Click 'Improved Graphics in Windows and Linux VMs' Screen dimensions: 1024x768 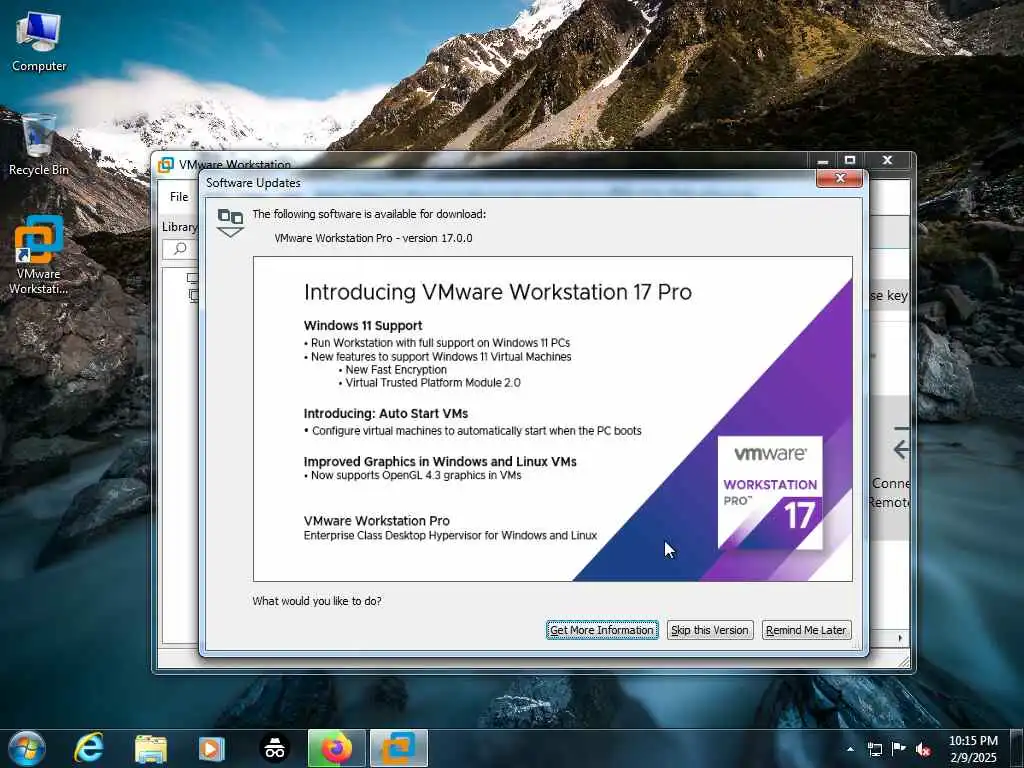click(x=440, y=462)
